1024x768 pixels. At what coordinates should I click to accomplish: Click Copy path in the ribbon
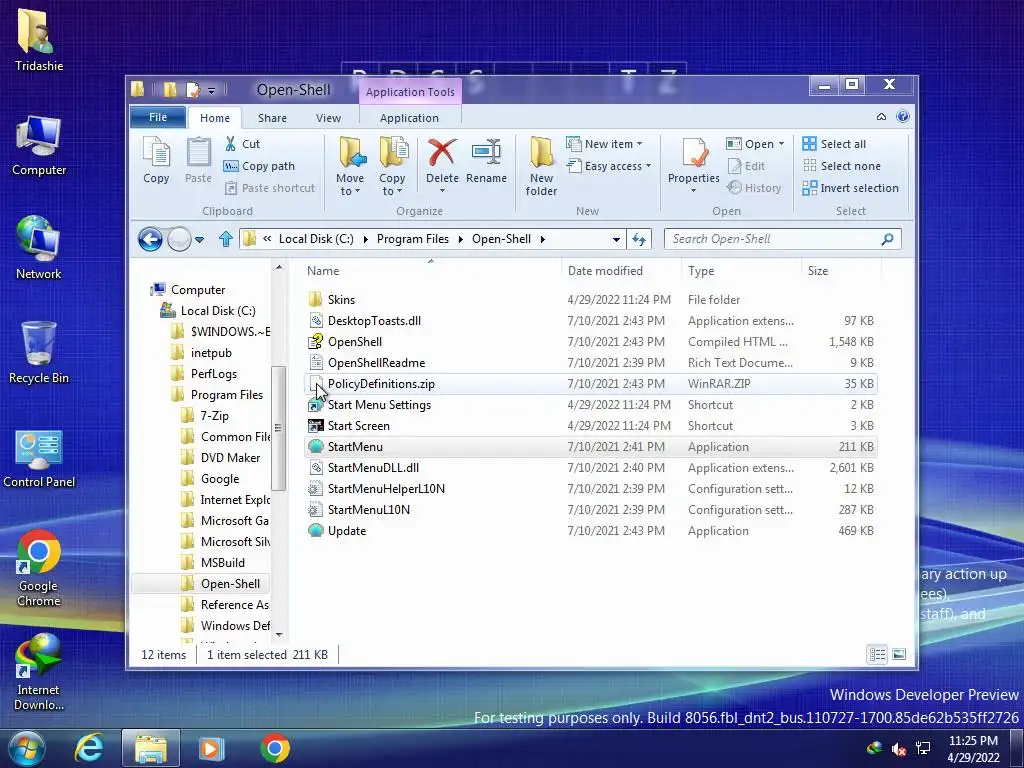[260, 166]
